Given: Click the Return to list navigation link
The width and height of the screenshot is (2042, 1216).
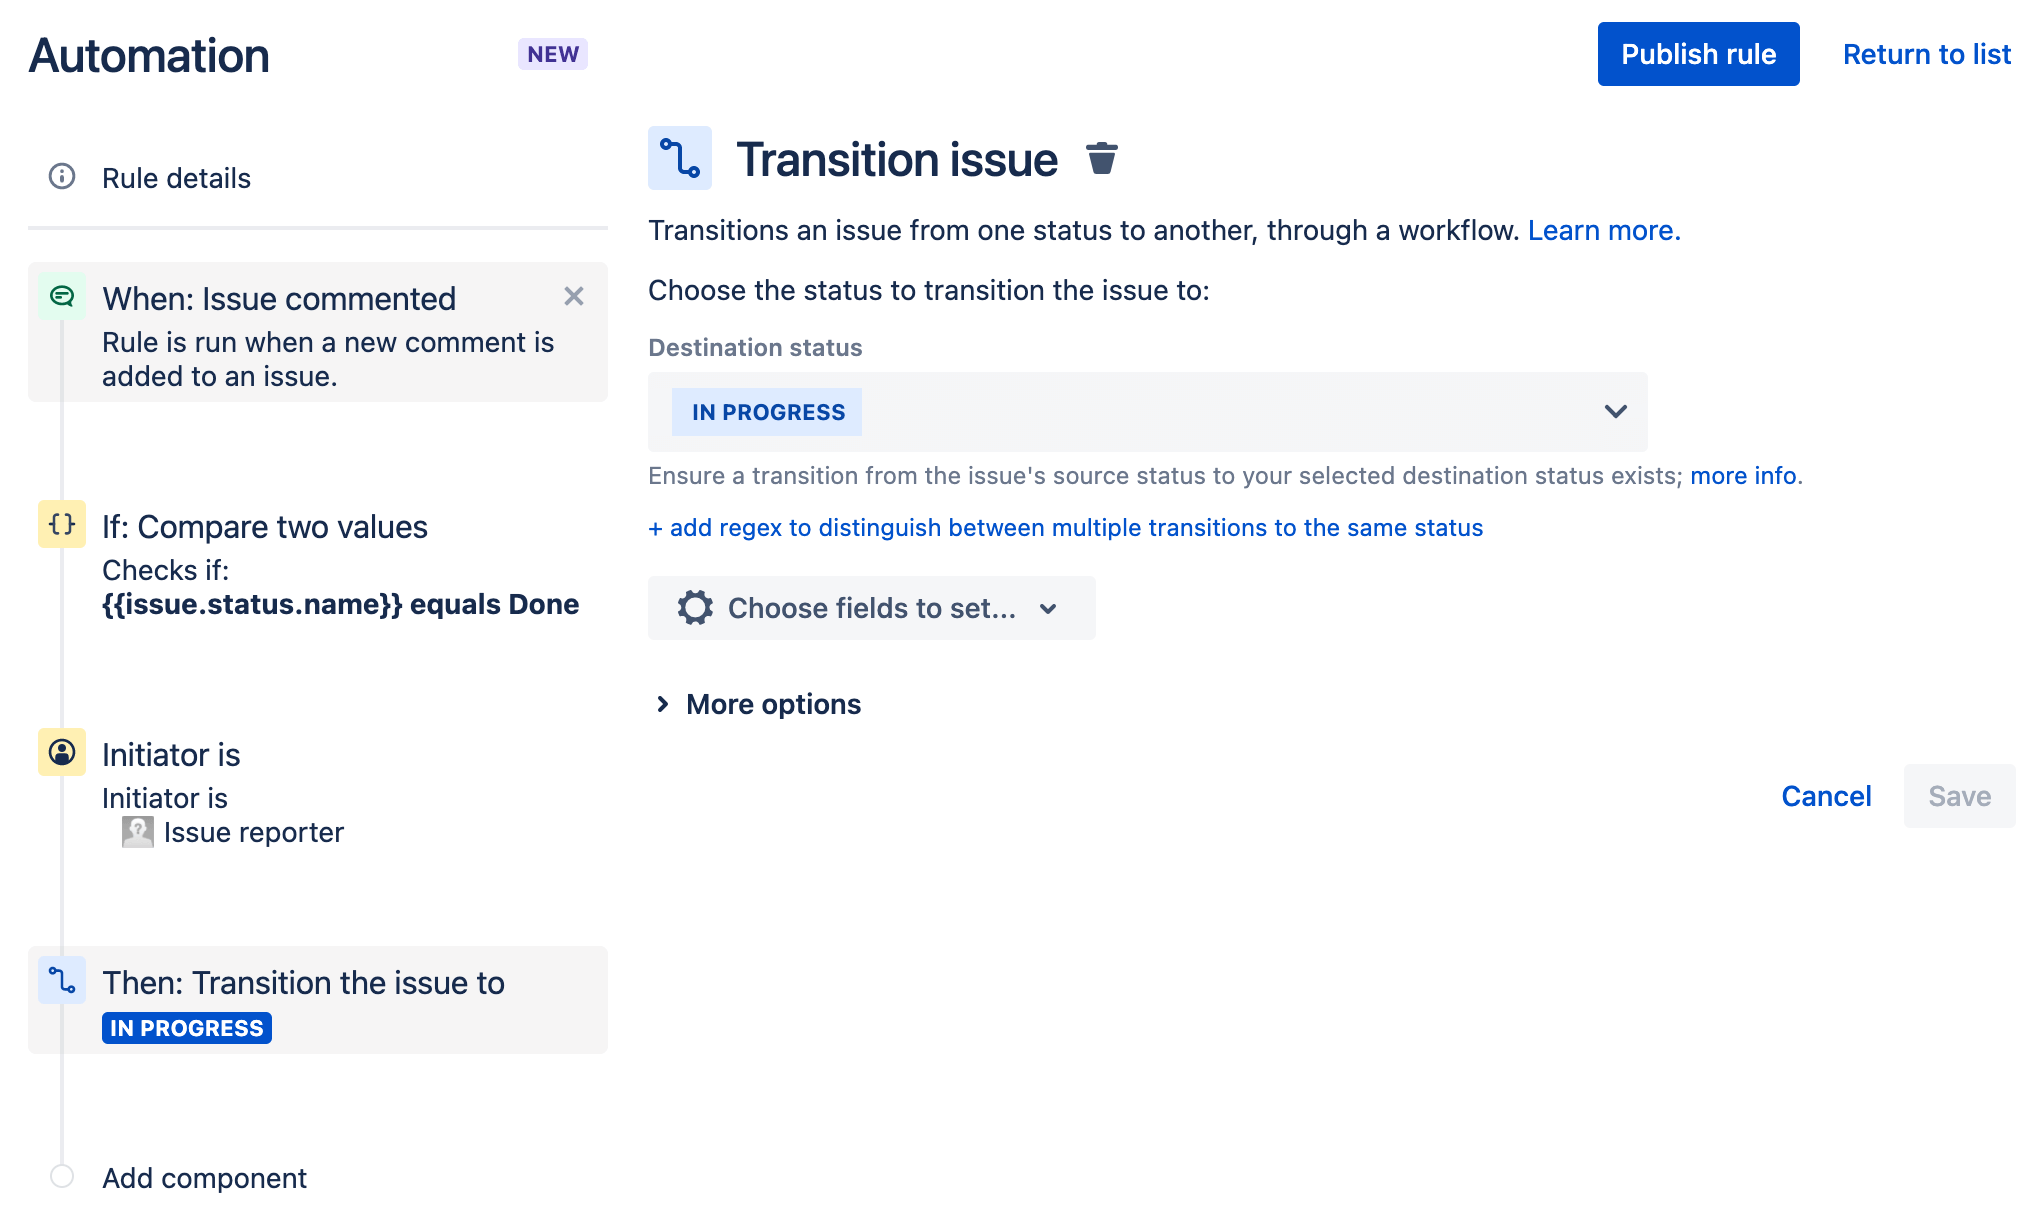Looking at the screenshot, I should (x=1928, y=55).
